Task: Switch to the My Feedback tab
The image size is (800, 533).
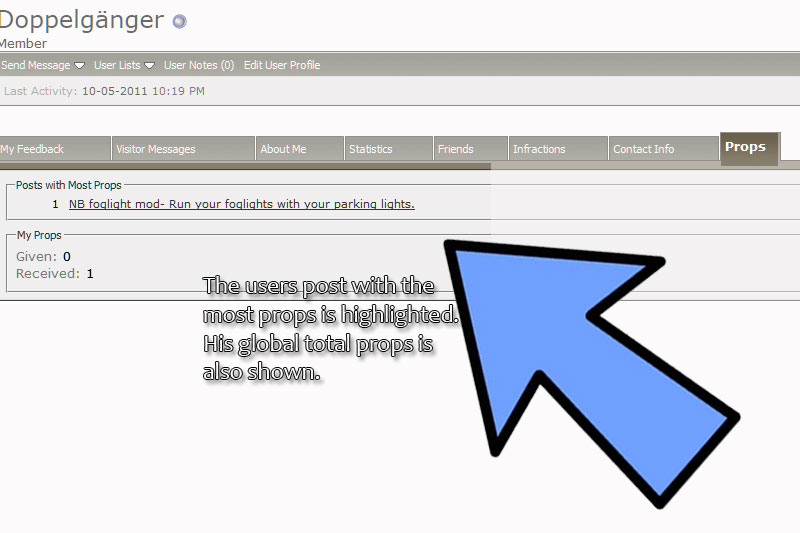Action: [32, 149]
